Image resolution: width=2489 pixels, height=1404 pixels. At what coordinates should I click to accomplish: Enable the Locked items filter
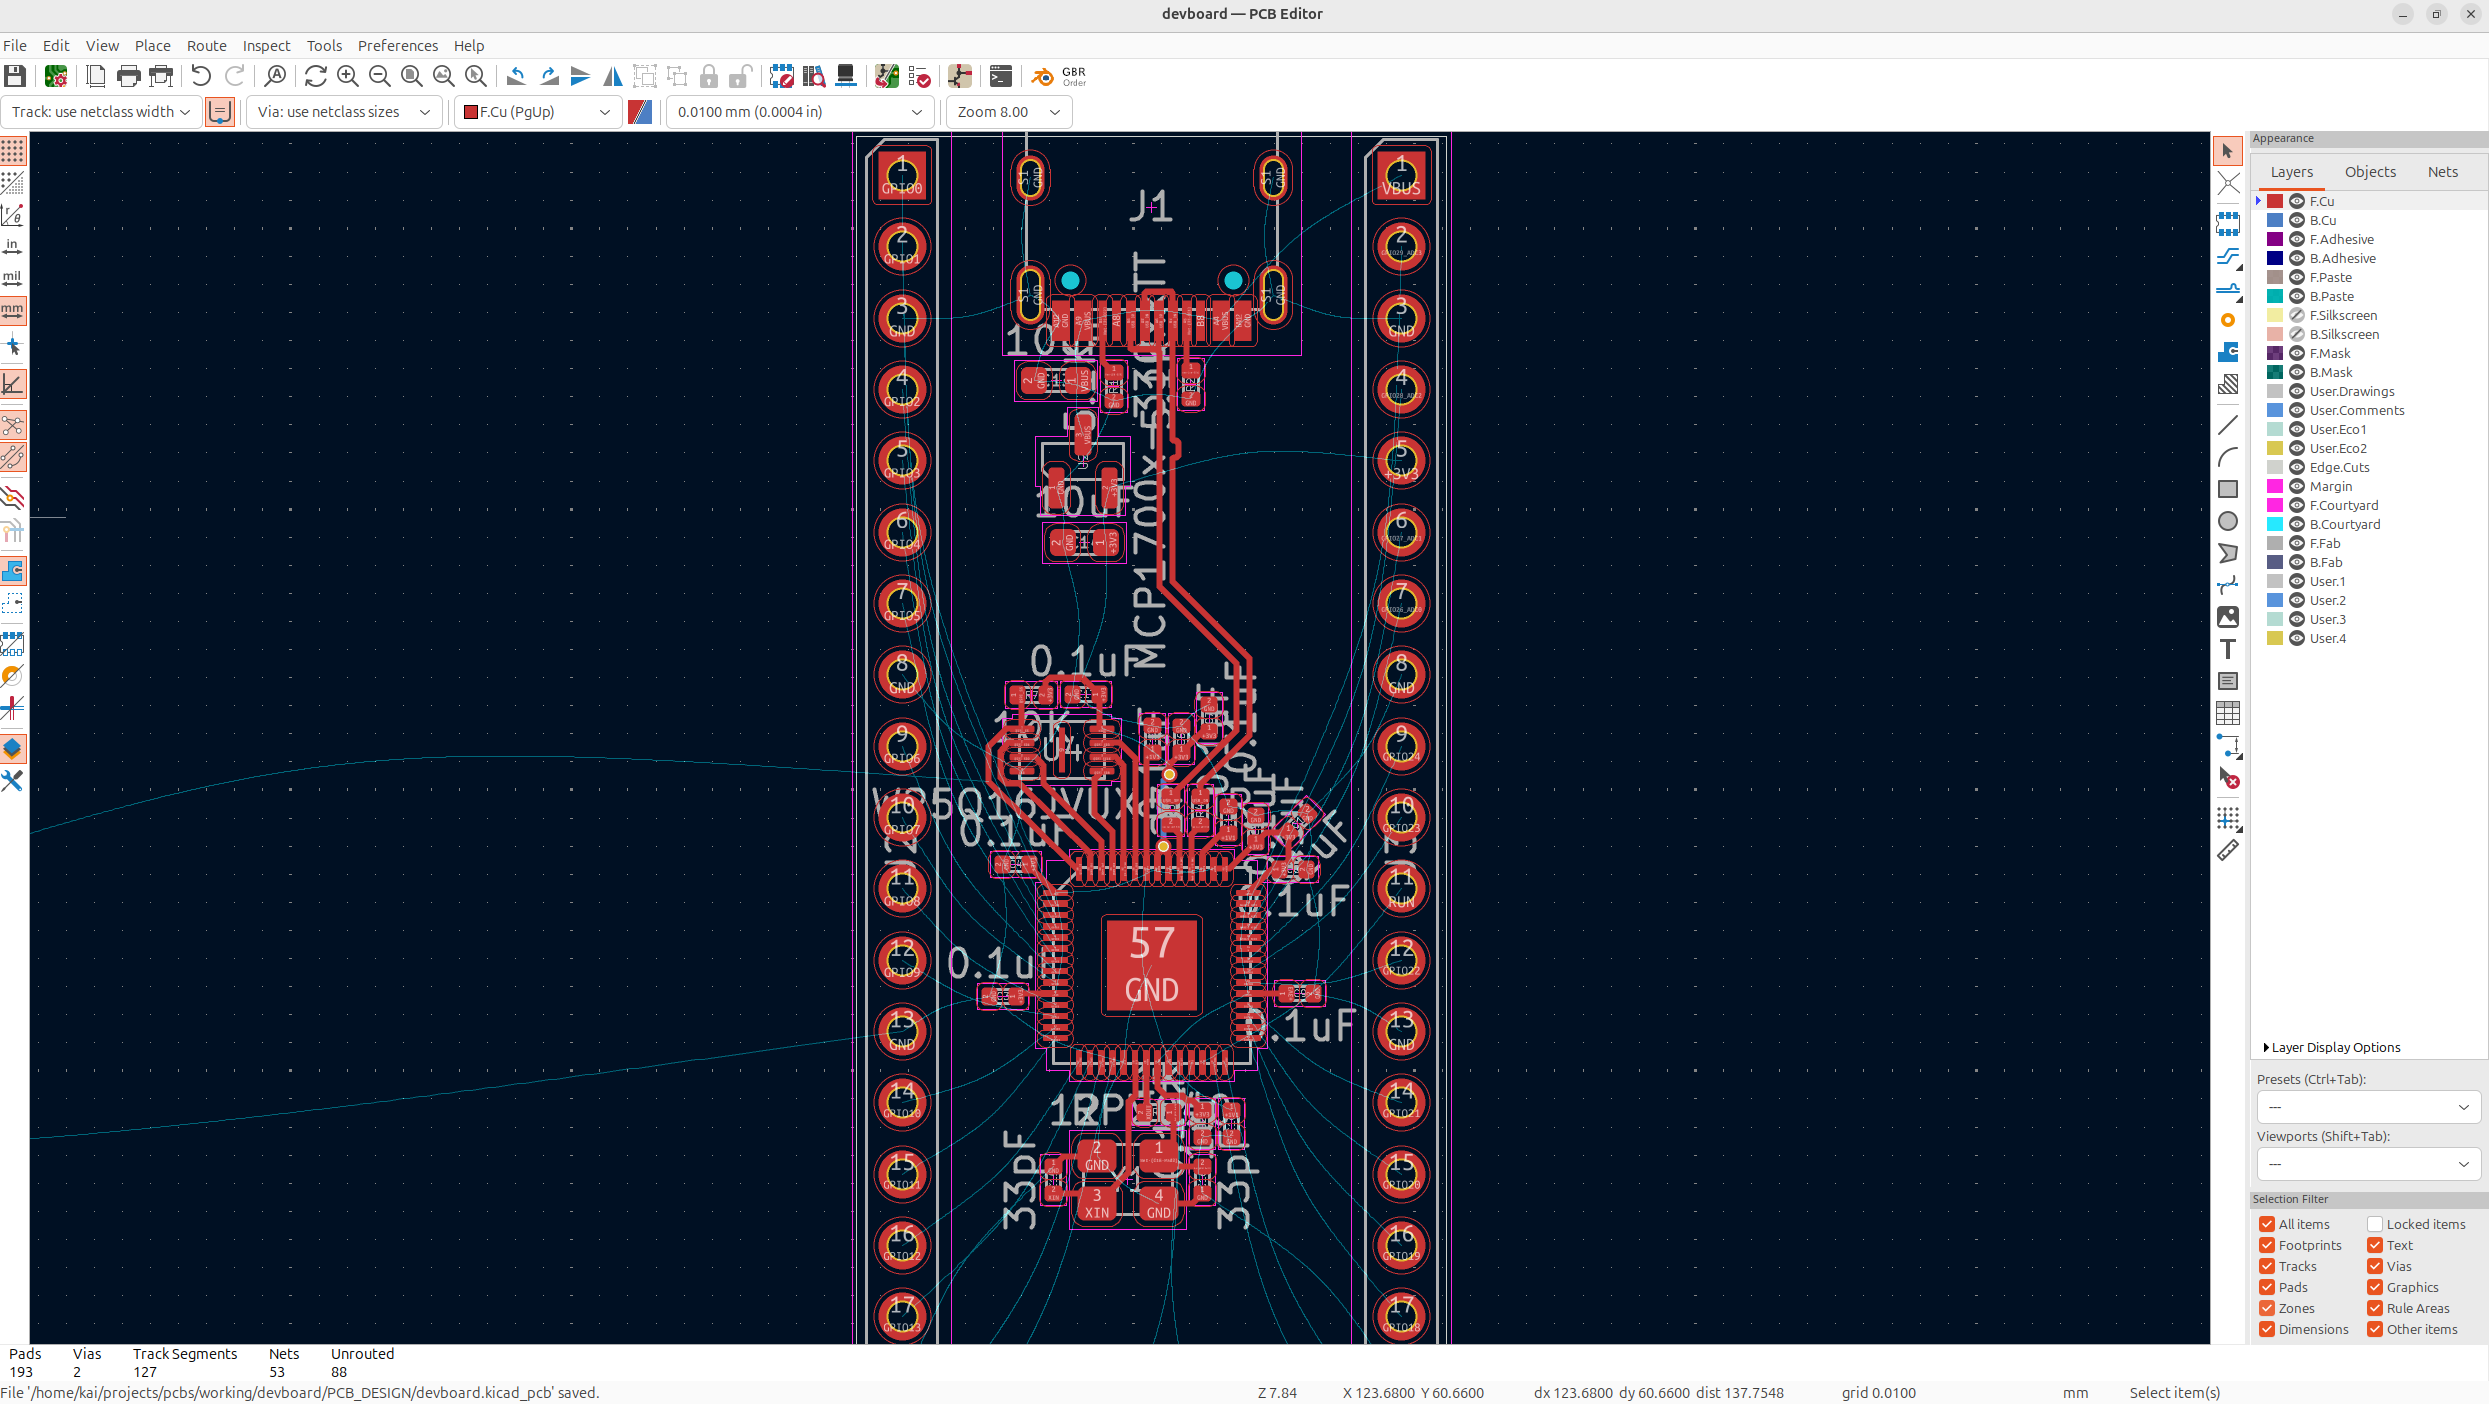(x=2374, y=1224)
